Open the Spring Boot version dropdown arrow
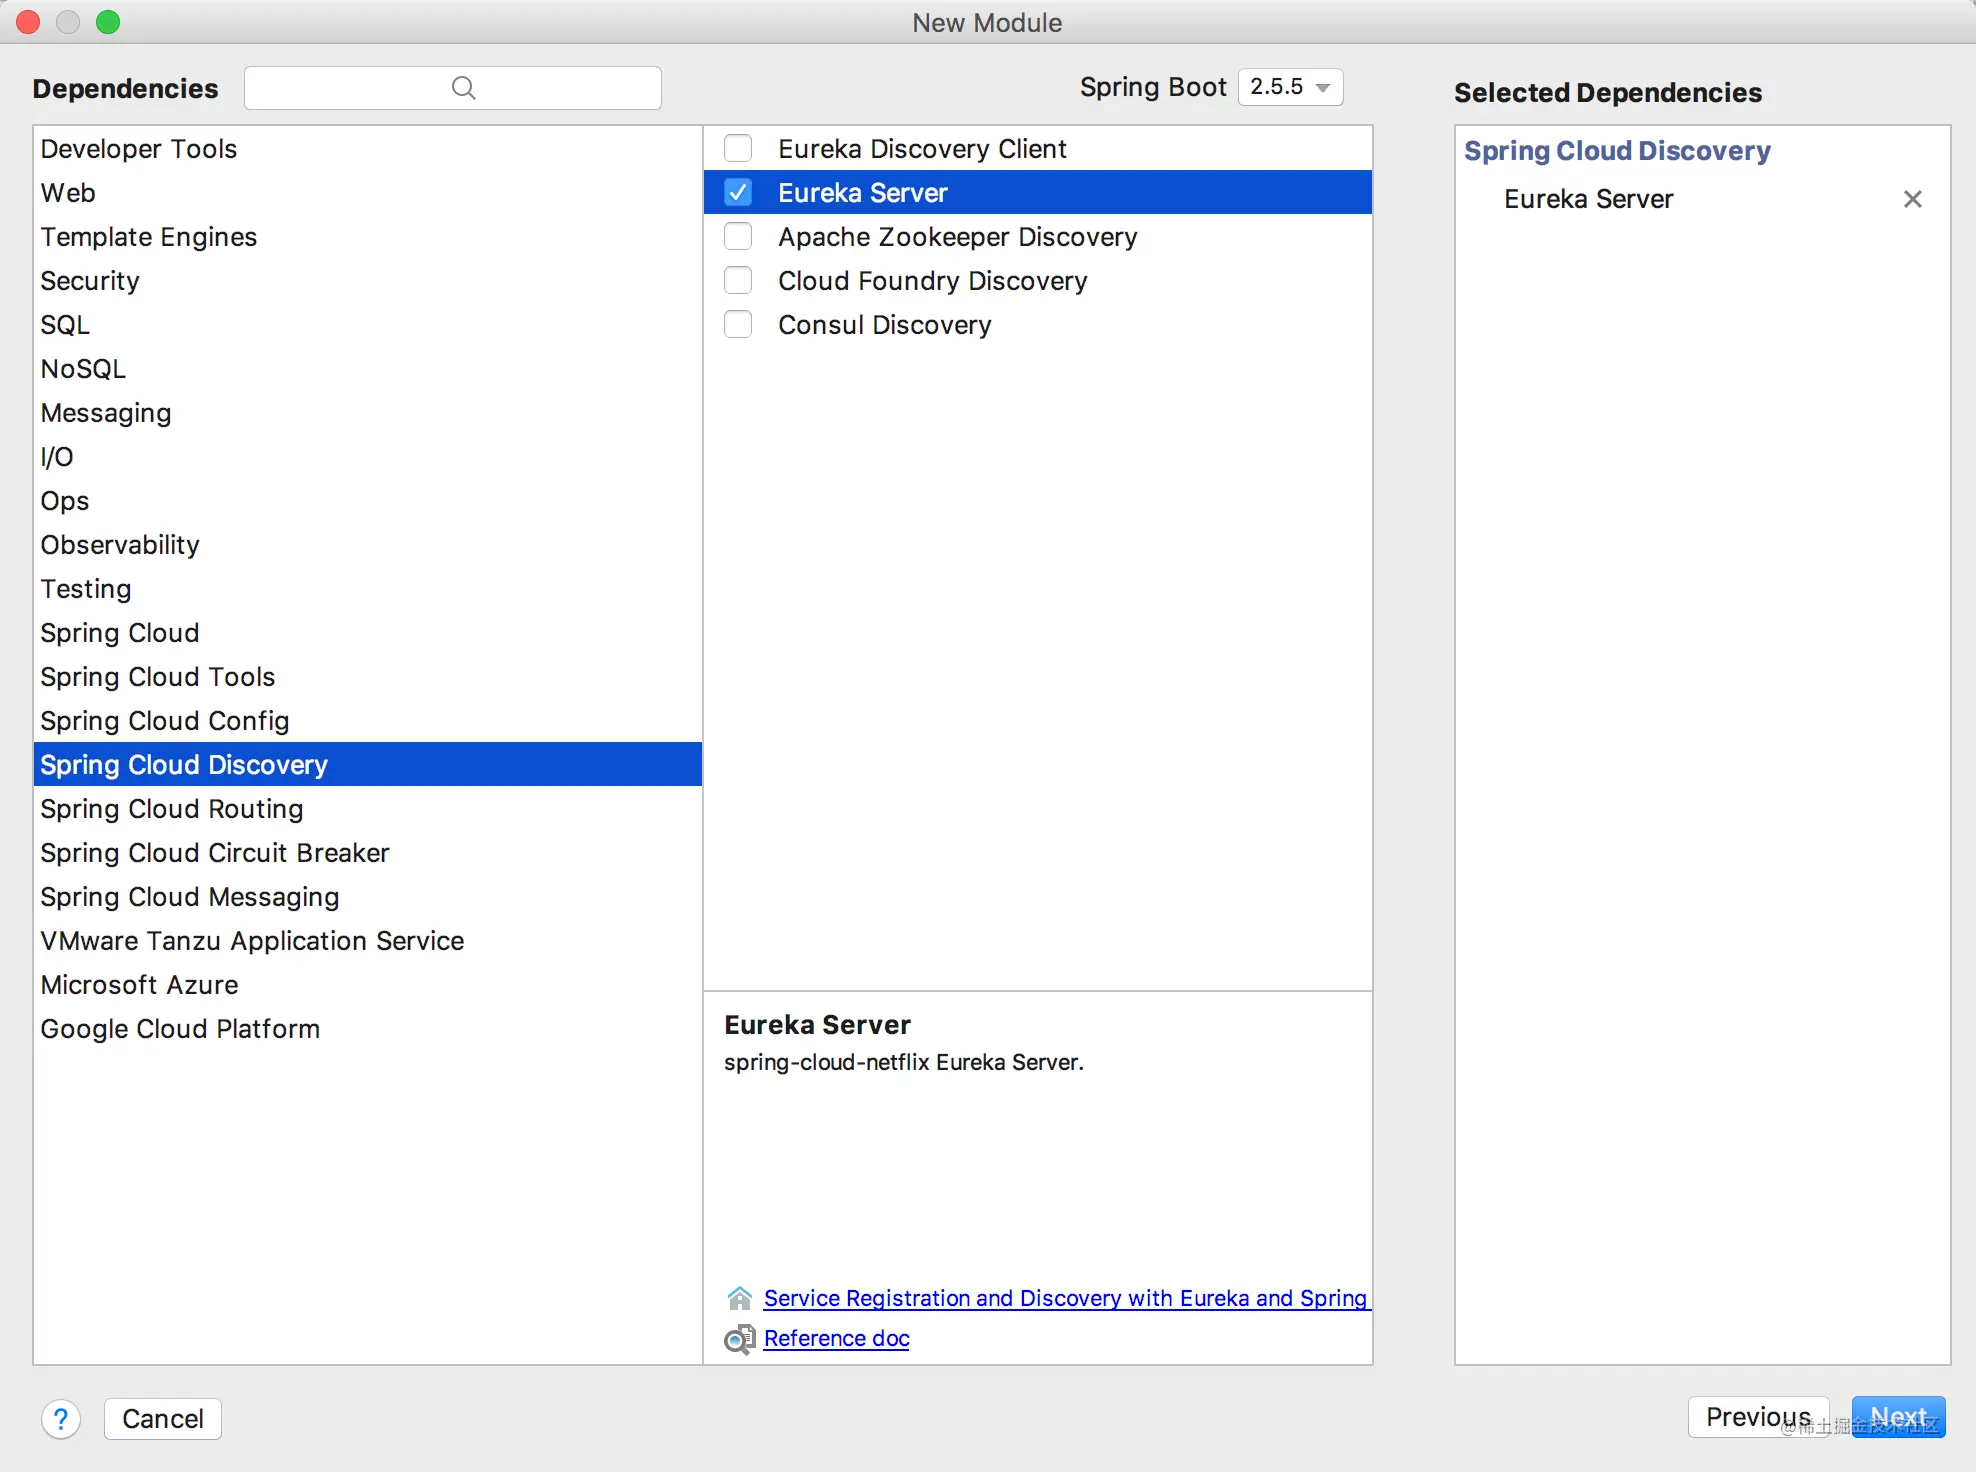 (x=1323, y=87)
